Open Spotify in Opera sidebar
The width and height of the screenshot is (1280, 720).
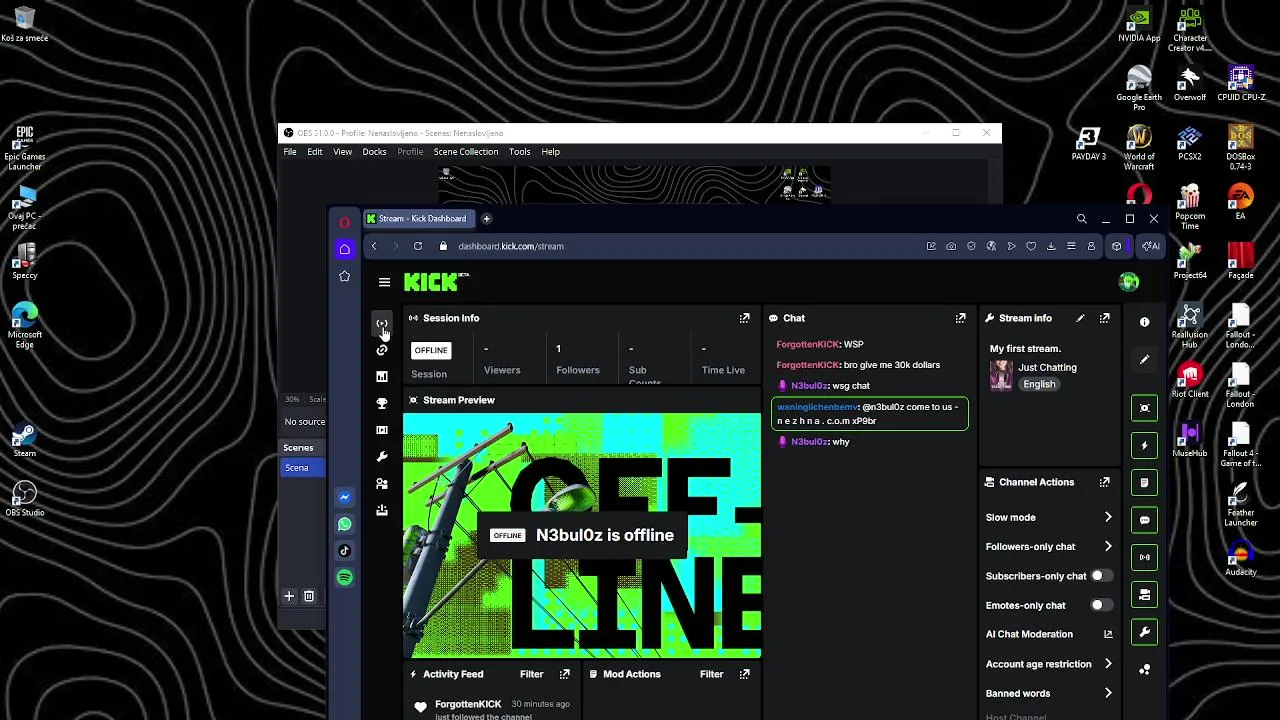point(345,577)
